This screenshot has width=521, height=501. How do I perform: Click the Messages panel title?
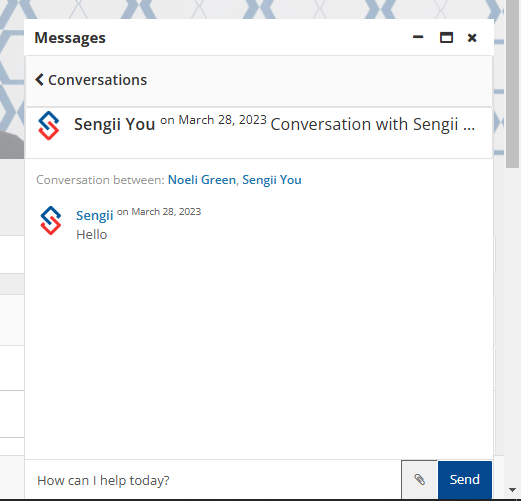coord(70,38)
